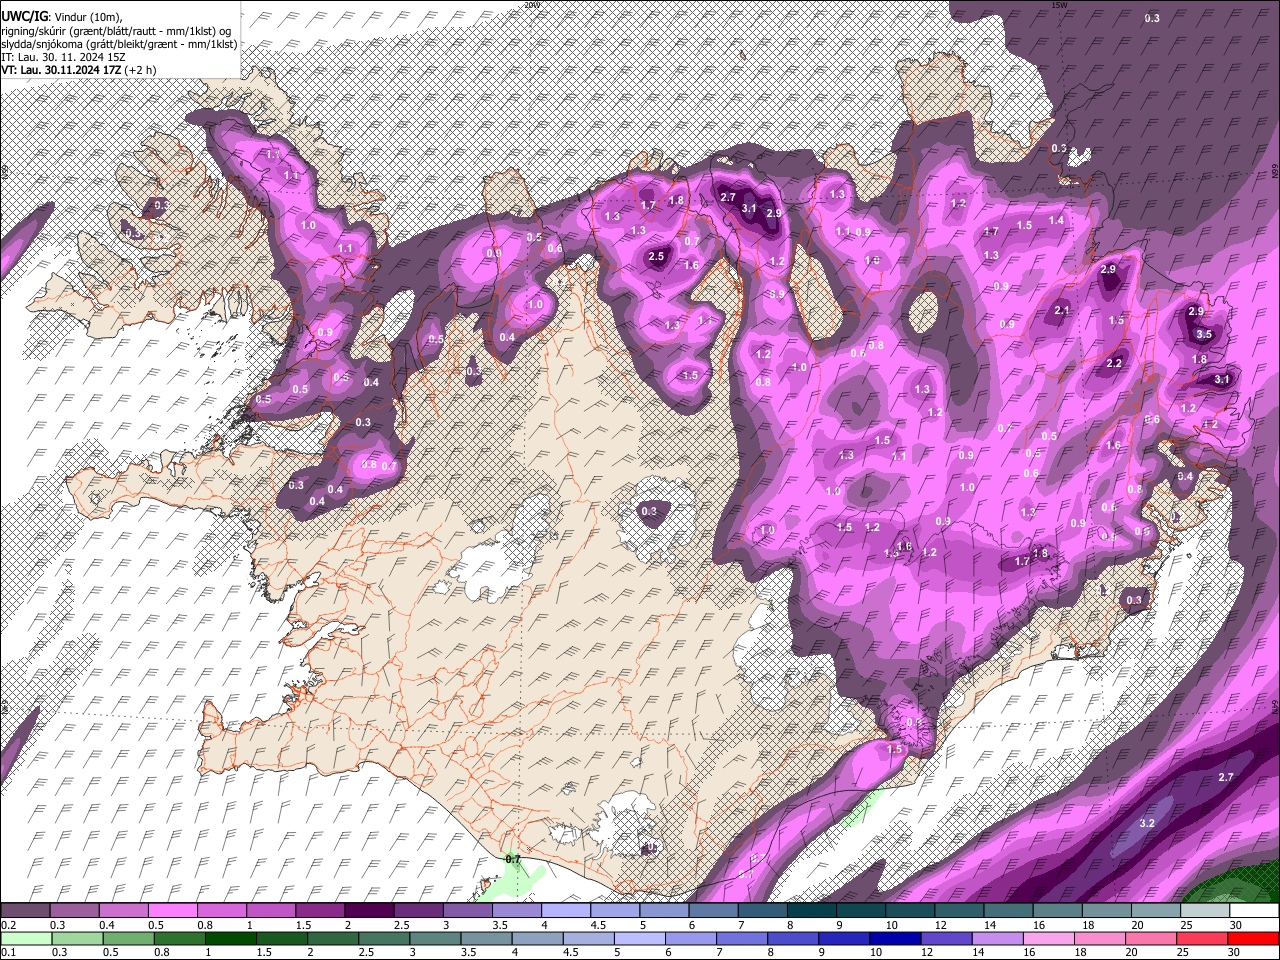Screen dimensions: 1280x960
Task: Pick the red lower legend swatch at 30
Action: (1254, 939)
